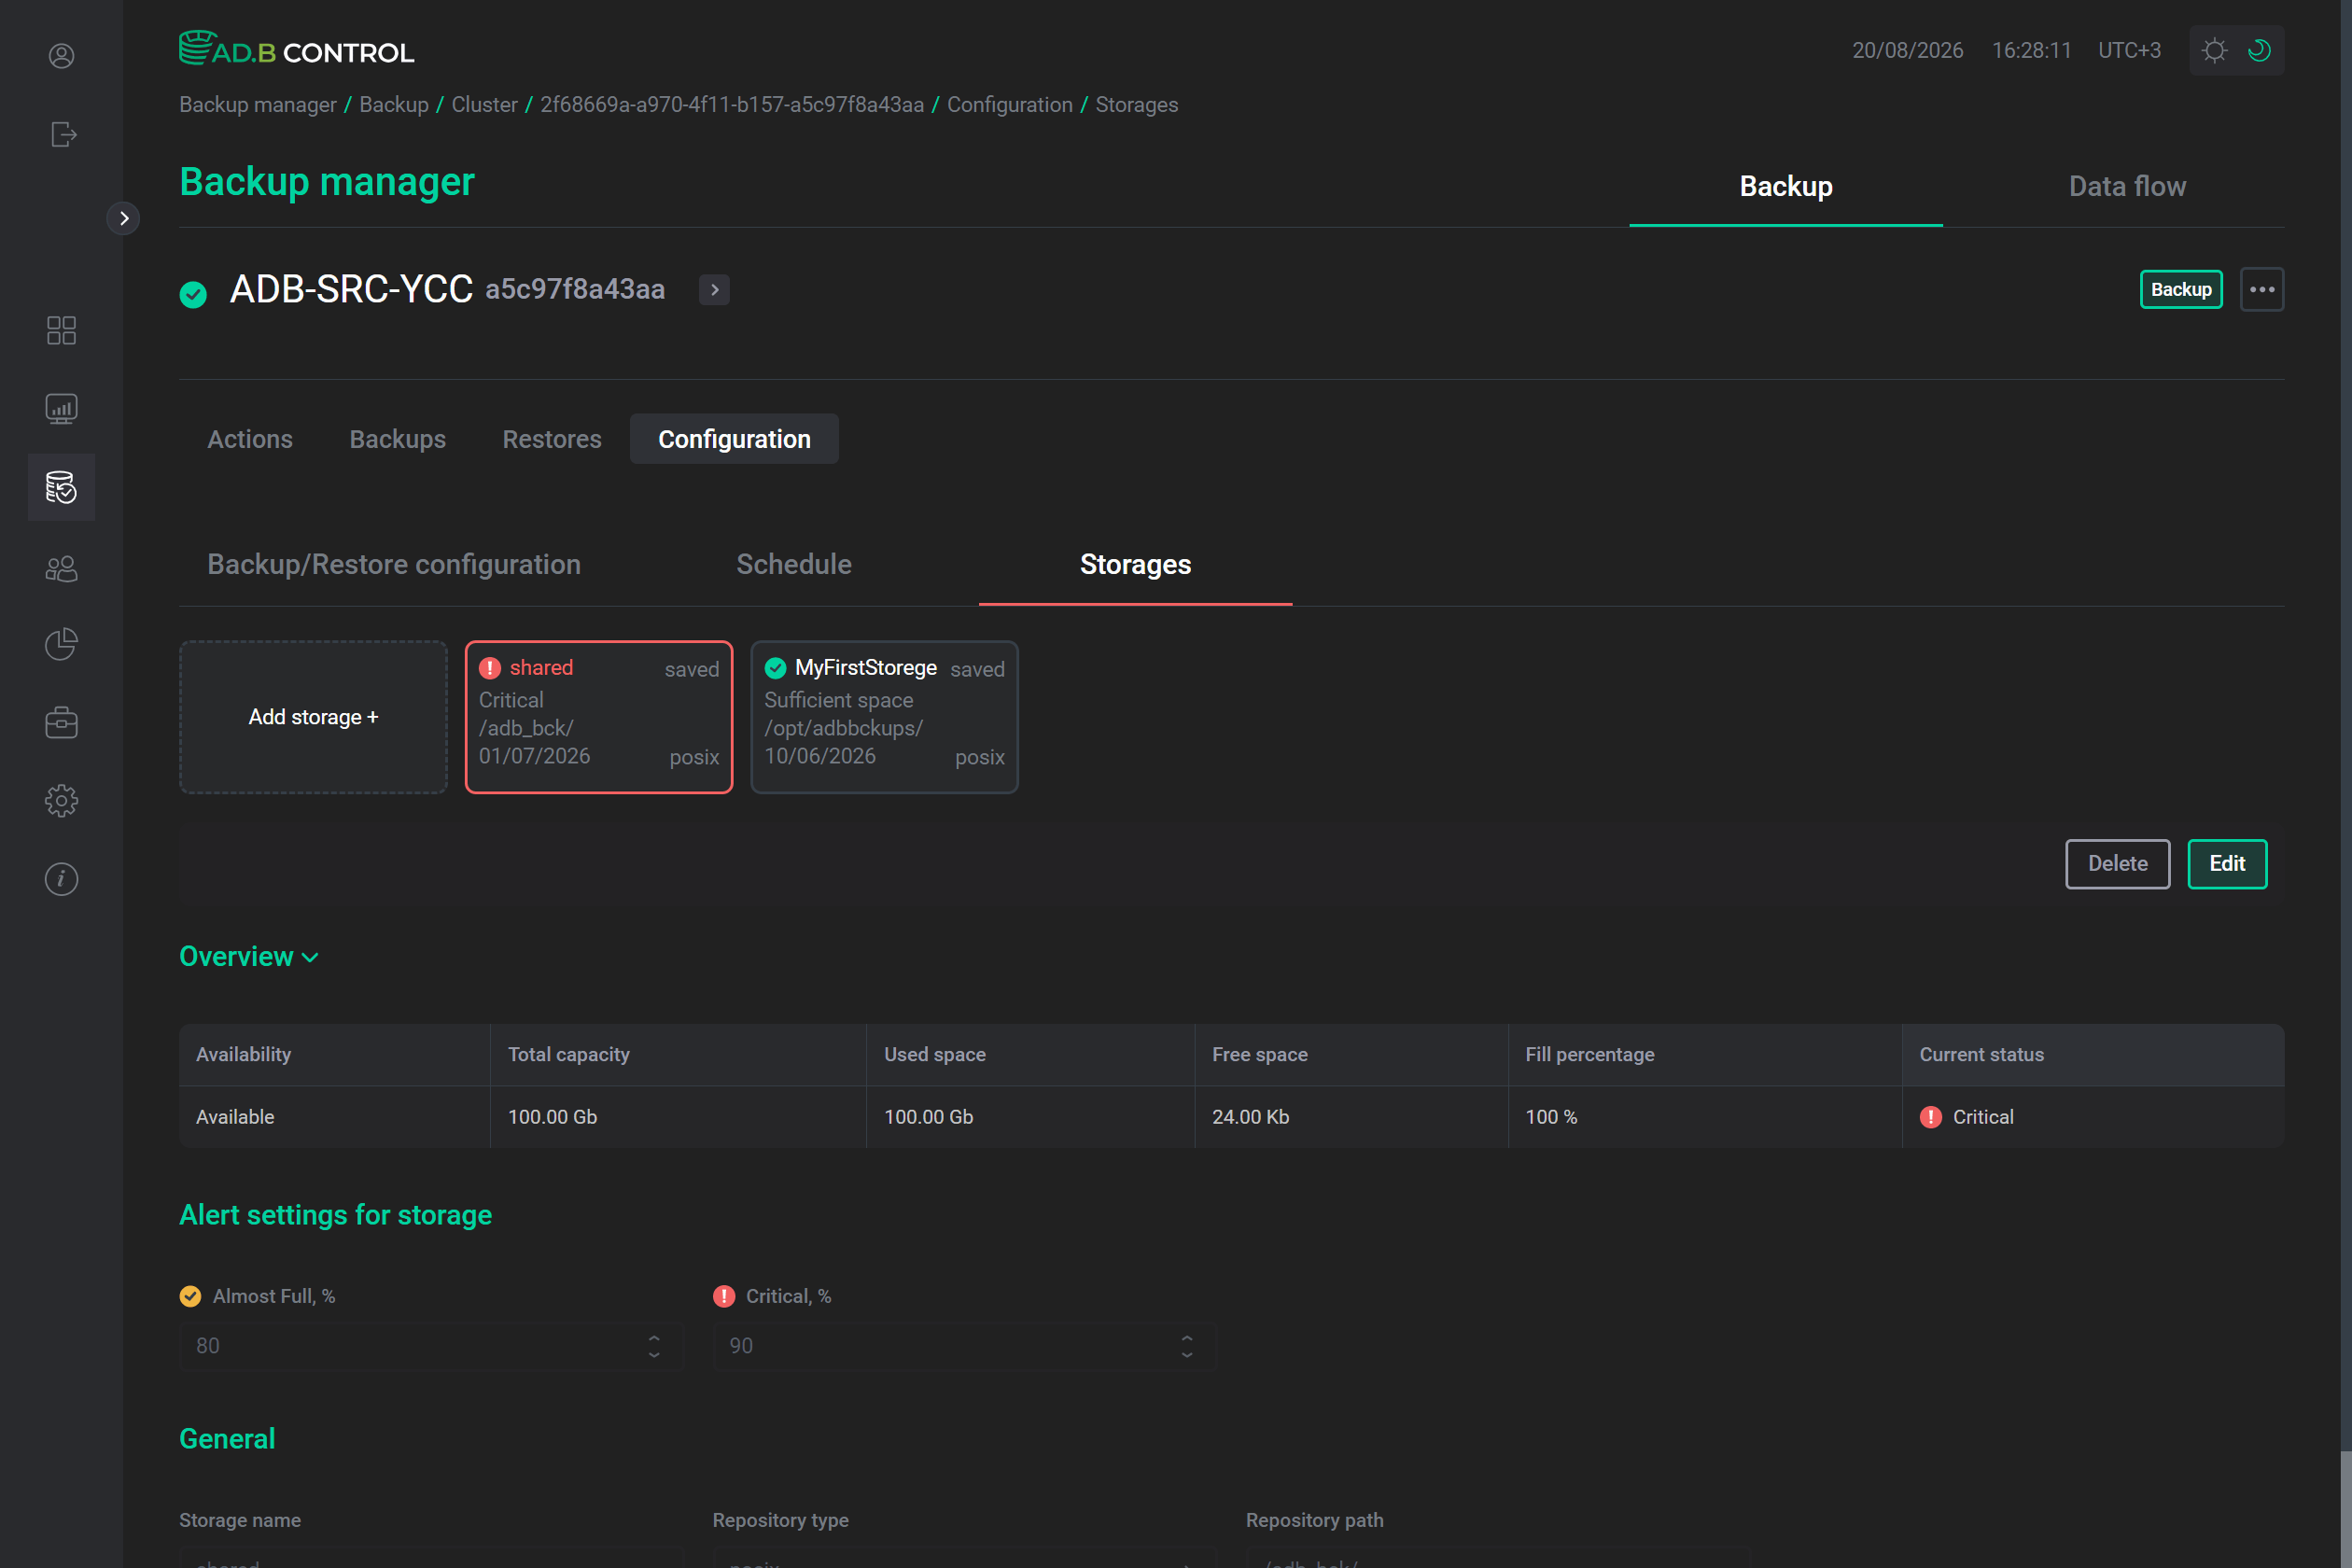Open the user profile icon in sidebar

tap(61, 56)
